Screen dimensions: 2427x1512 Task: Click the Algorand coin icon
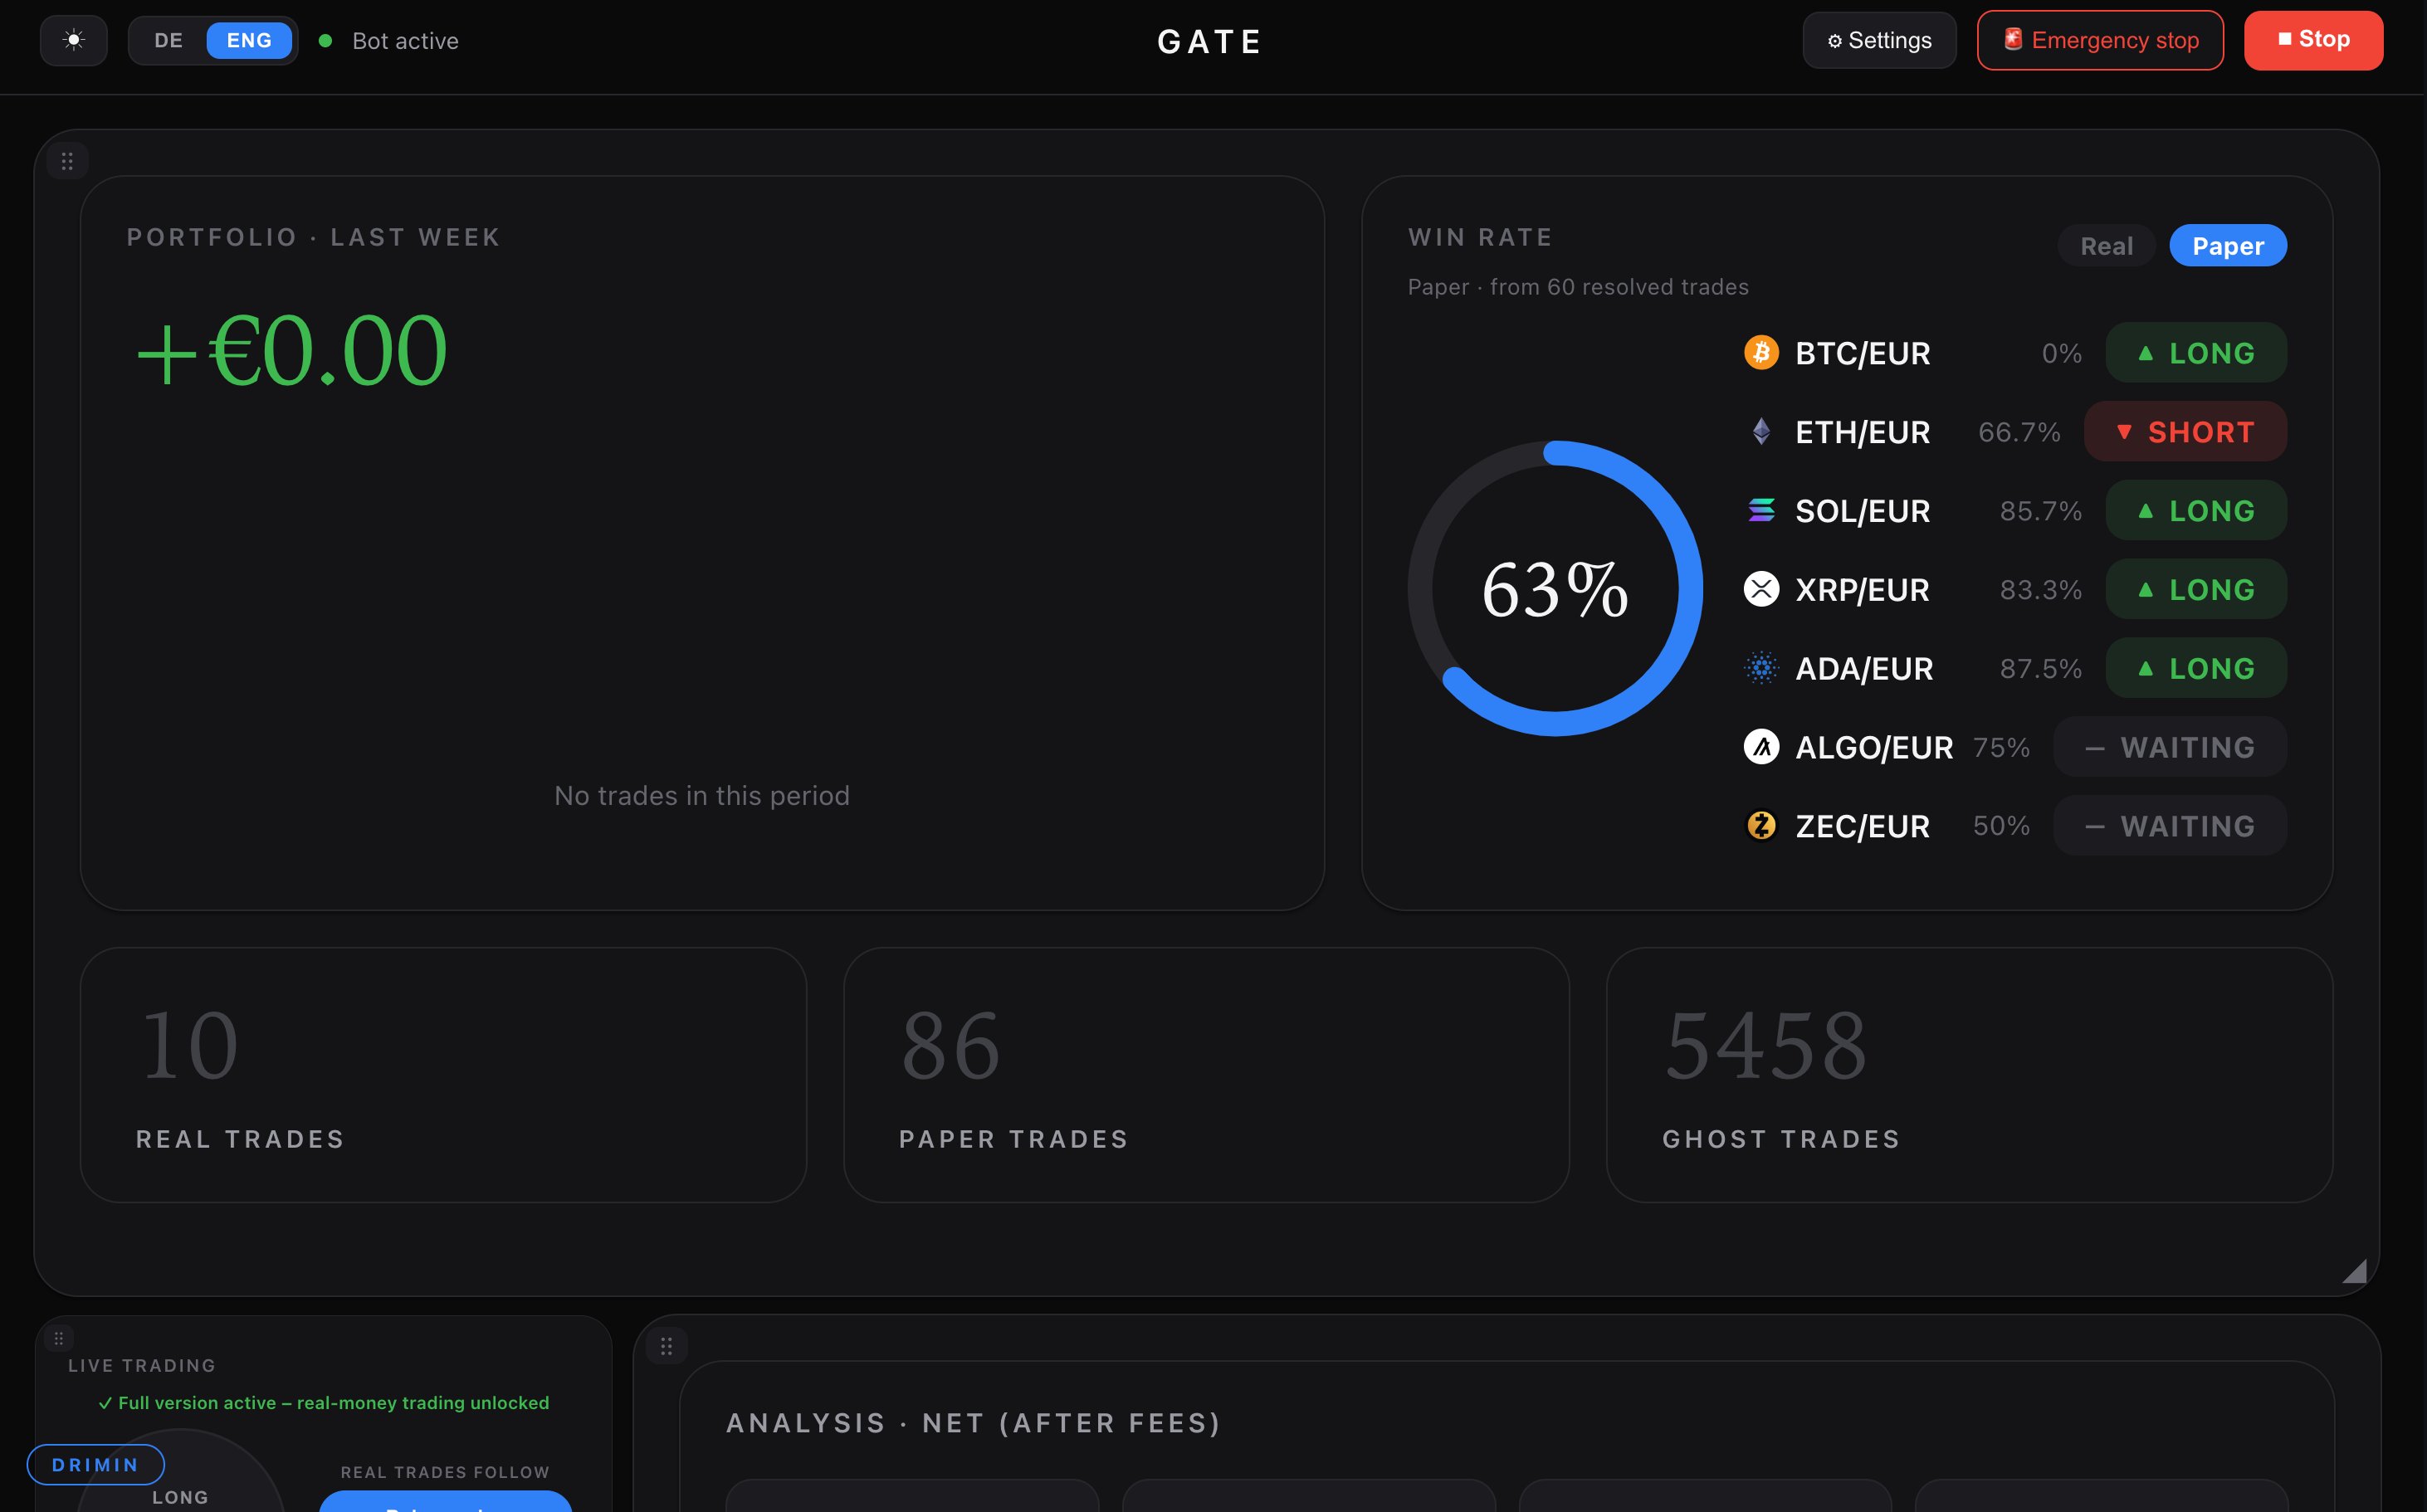click(x=1761, y=746)
